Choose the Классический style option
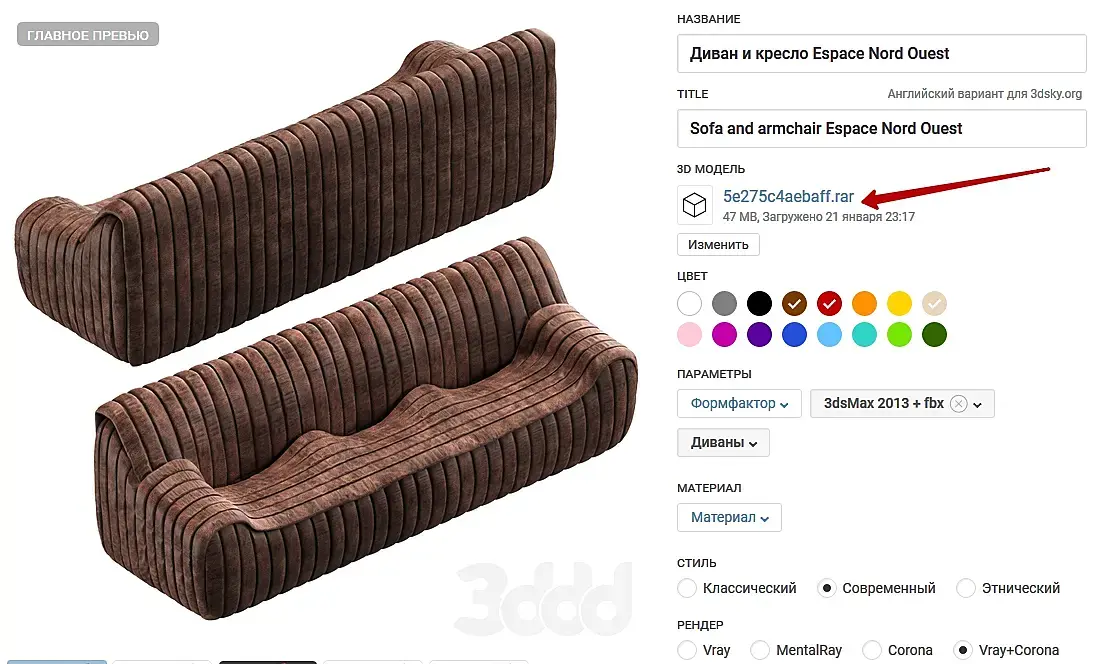Screen dimensions: 1119x664 click(687, 588)
